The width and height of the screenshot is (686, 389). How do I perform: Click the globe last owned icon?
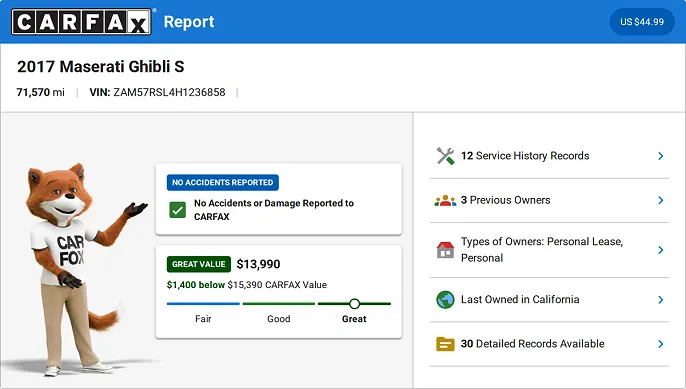pos(445,300)
